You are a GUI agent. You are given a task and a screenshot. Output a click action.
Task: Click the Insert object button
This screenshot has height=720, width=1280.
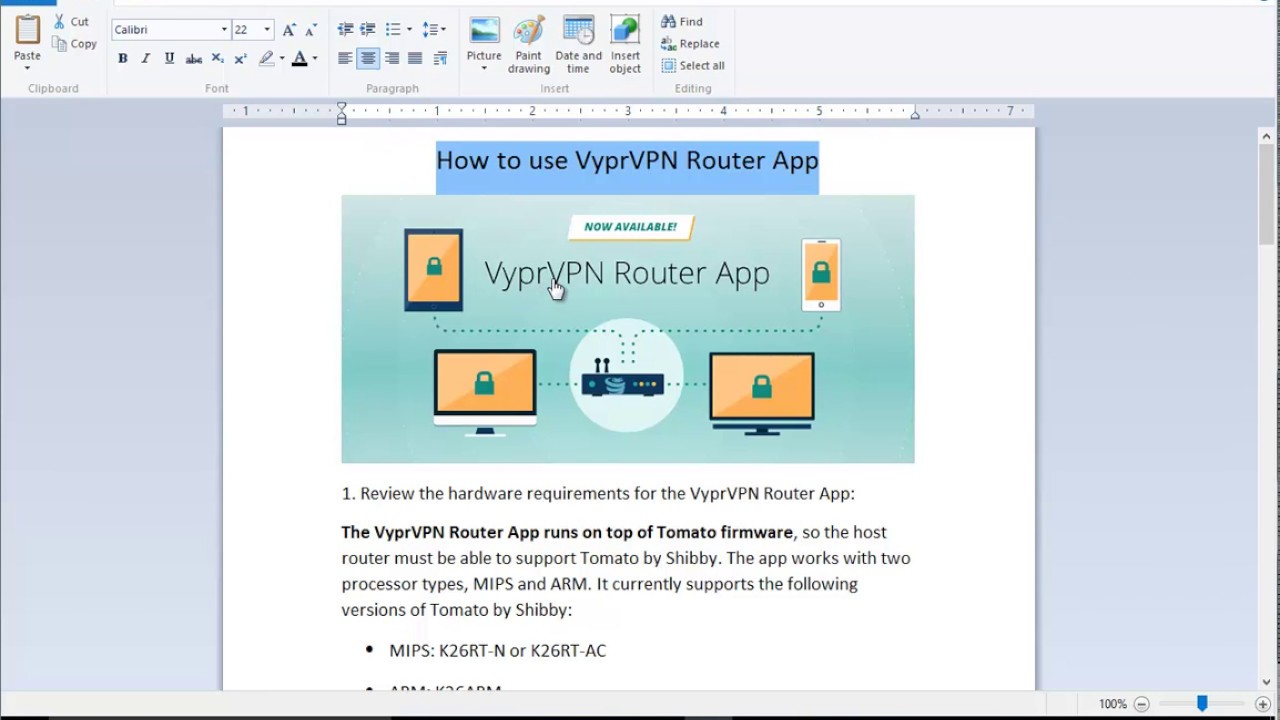[x=626, y=45]
